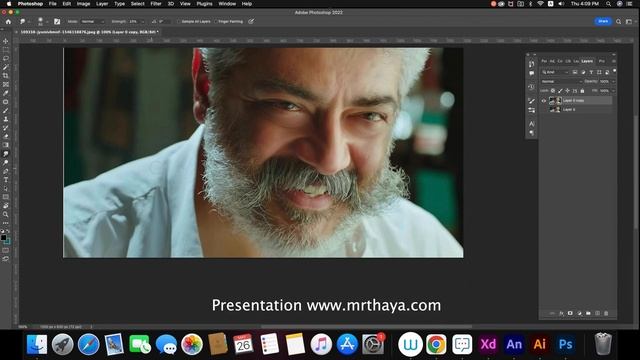Create a new group folder in Layers panel
Viewport: 640px width, 360px height.
coord(588,313)
